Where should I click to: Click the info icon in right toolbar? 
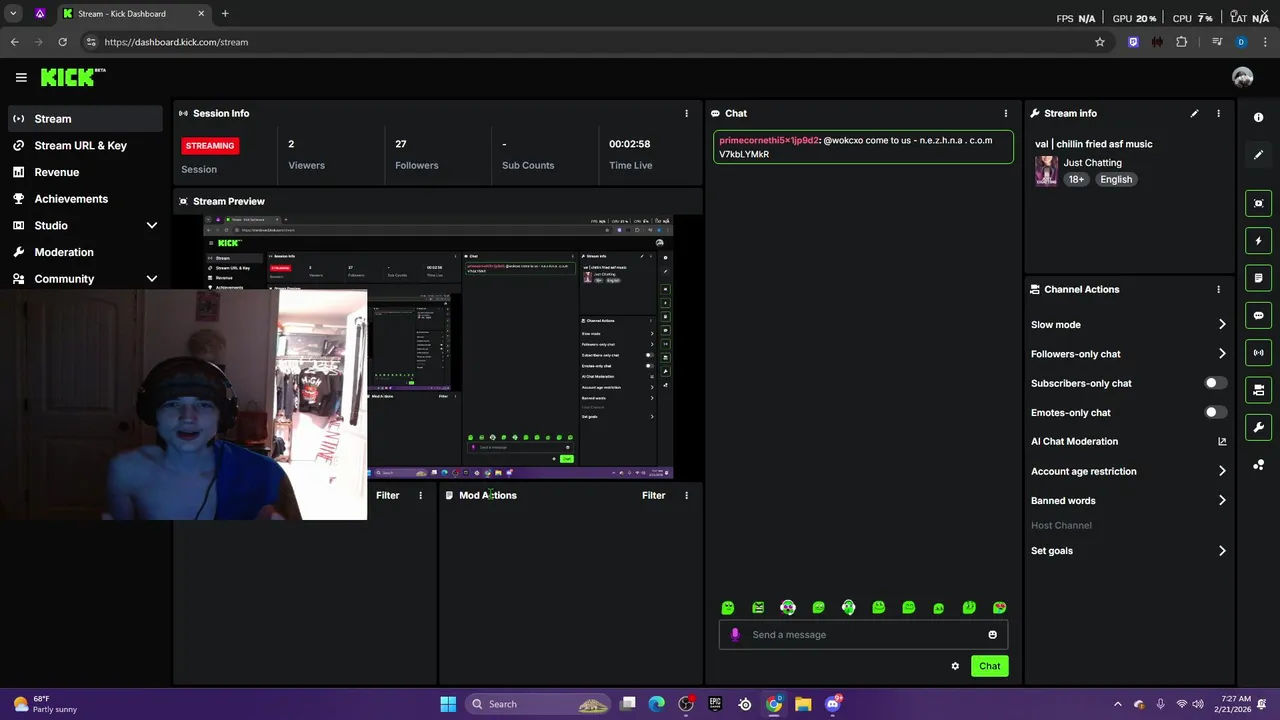point(1258,118)
